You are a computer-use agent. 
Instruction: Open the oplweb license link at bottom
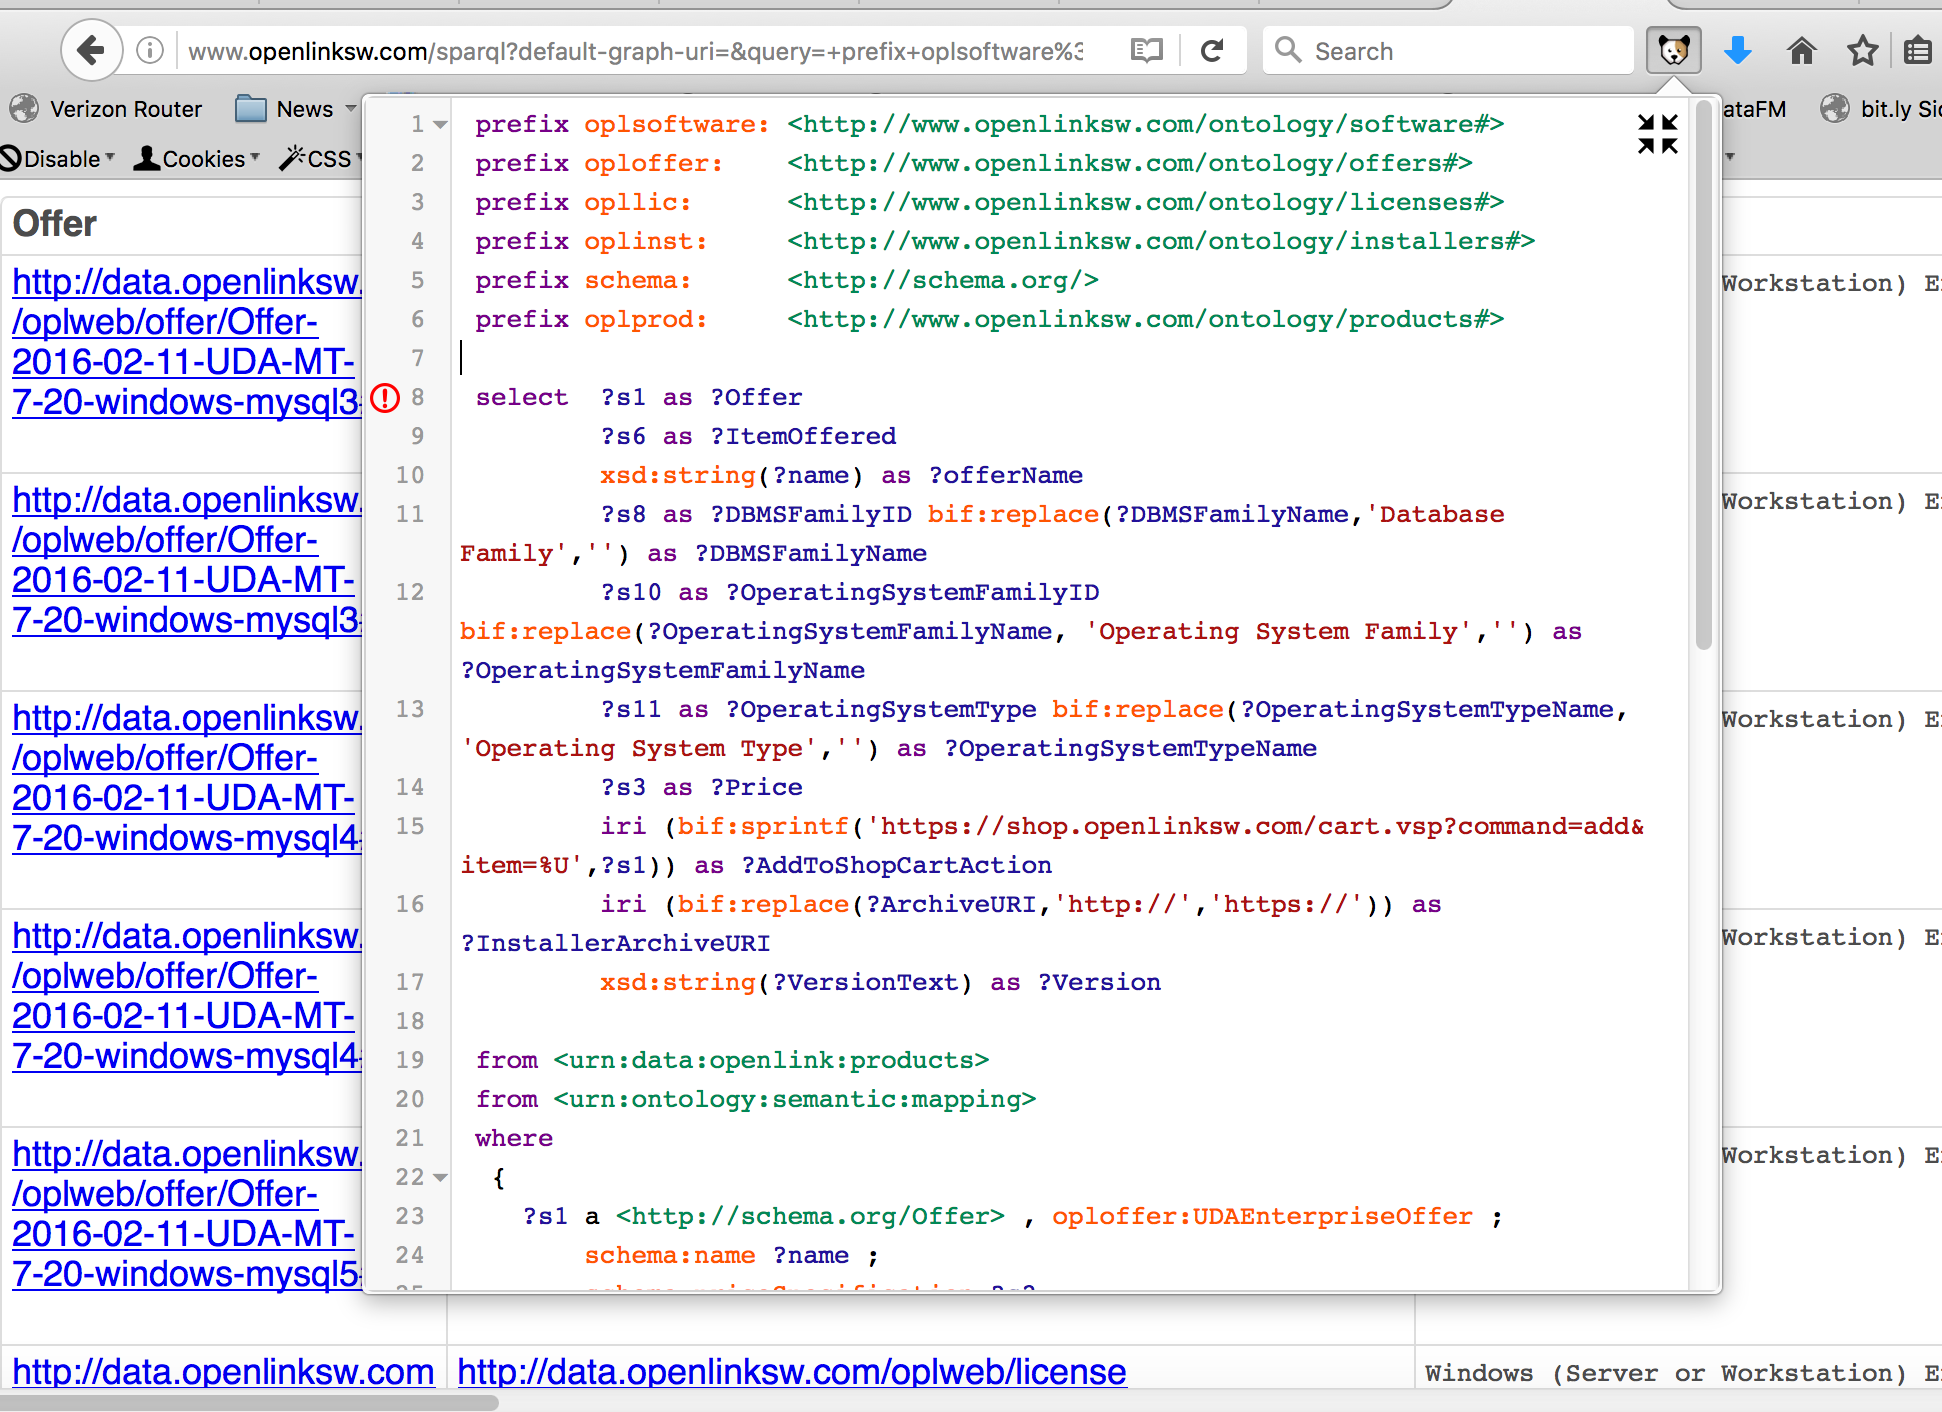791,1372
